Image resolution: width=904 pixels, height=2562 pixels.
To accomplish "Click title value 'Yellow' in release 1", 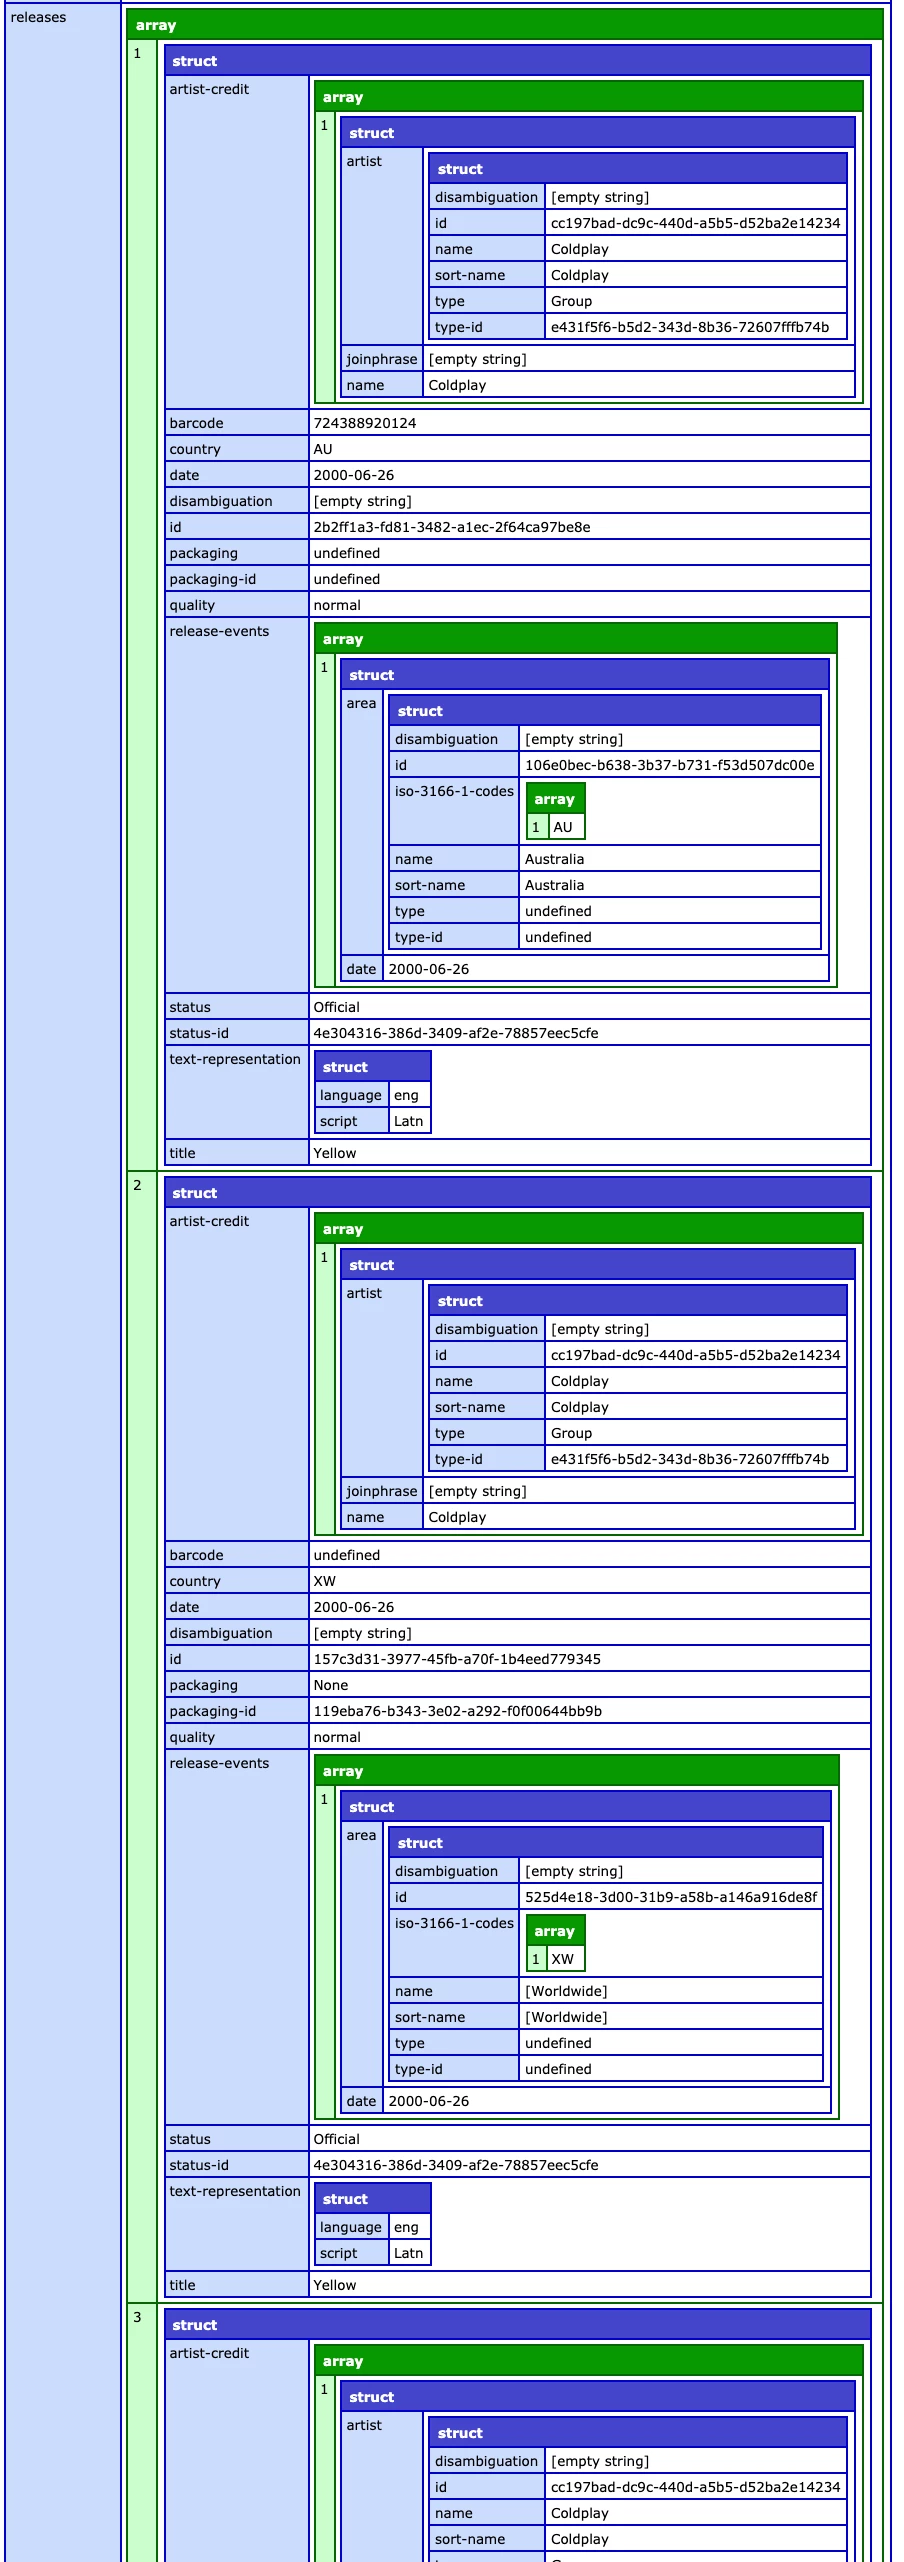I will [x=335, y=1153].
